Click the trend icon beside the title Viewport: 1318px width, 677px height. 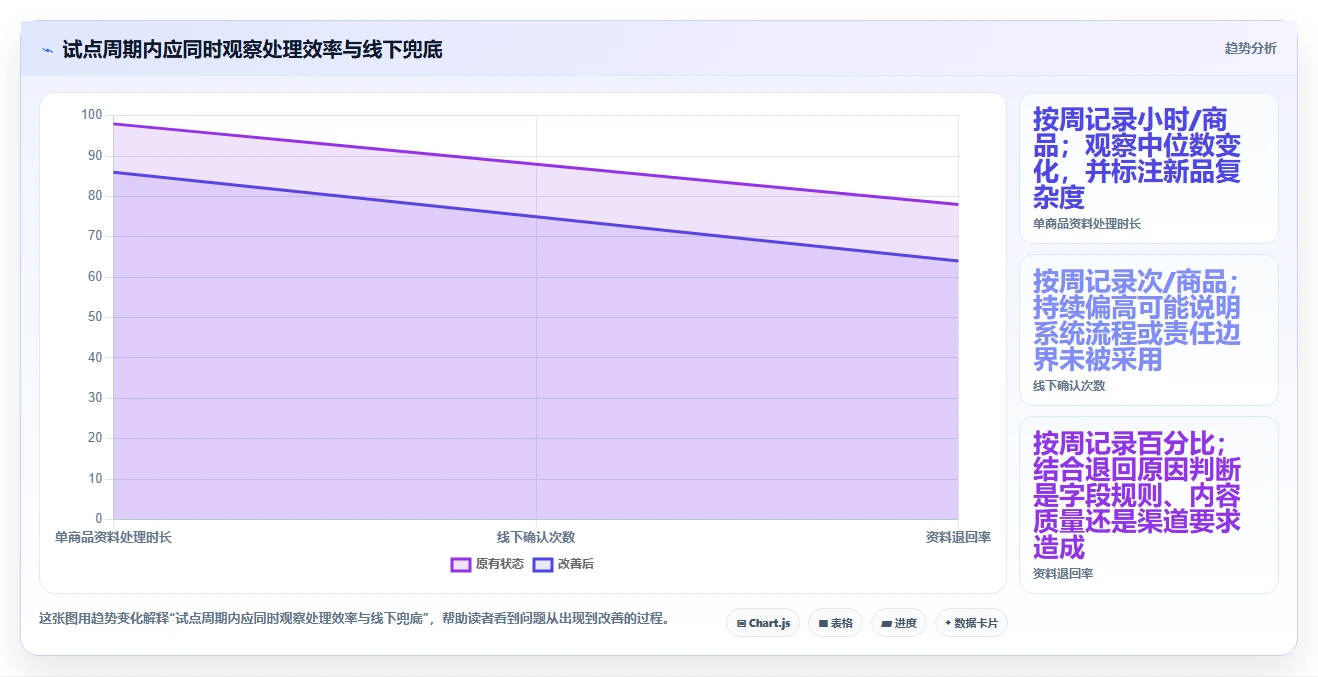pyautogui.click(x=47, y=50)
